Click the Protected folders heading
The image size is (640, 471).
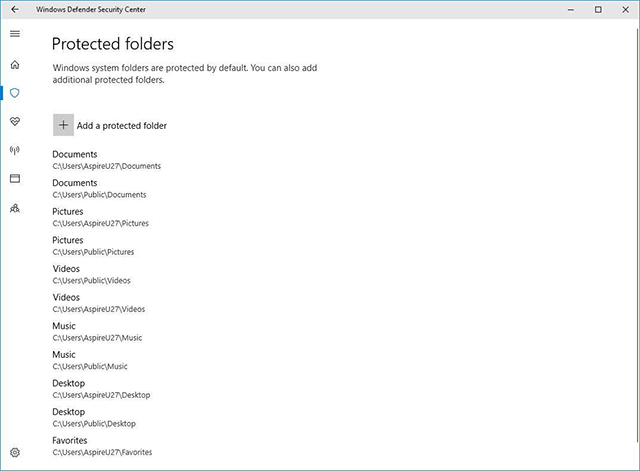113,44
